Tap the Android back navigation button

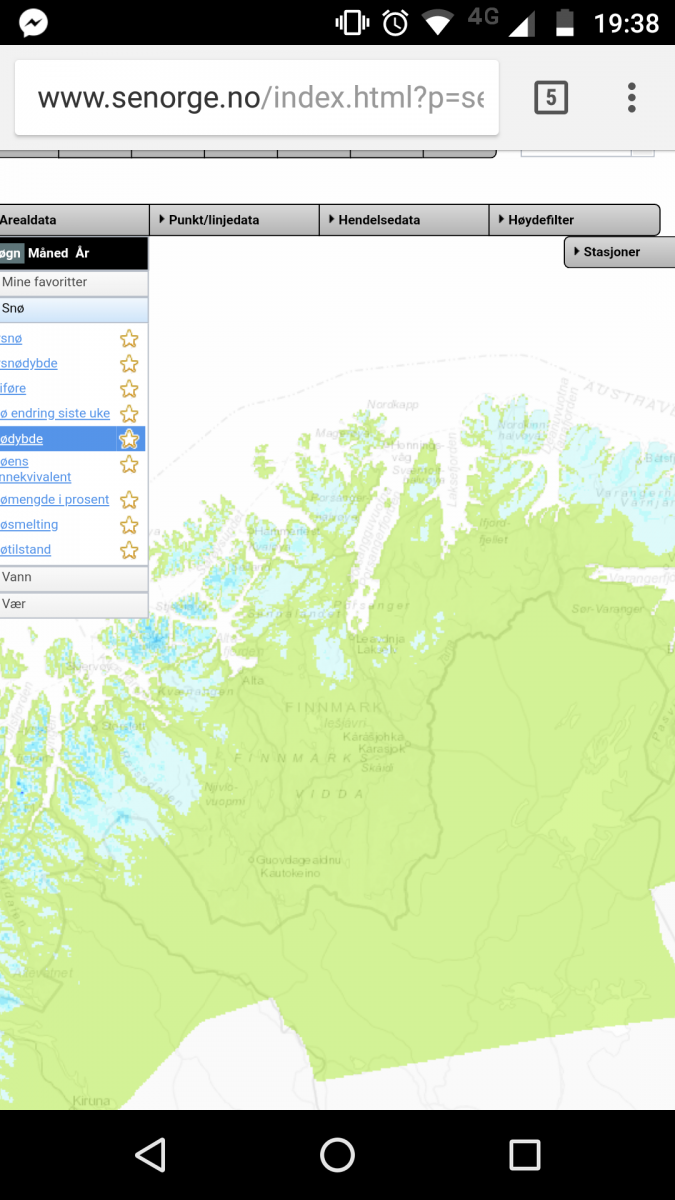click(x=150, y=1155)
